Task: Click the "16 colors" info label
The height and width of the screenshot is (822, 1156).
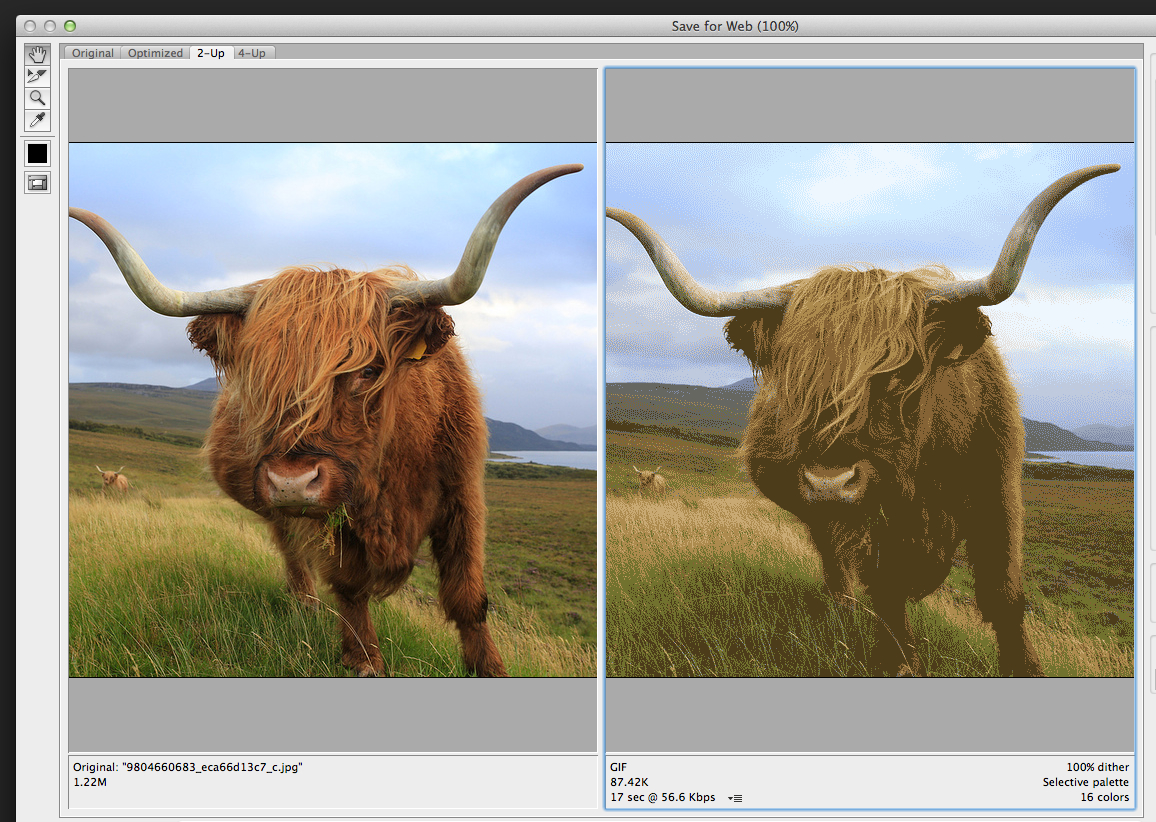Action: (1102, 797)
